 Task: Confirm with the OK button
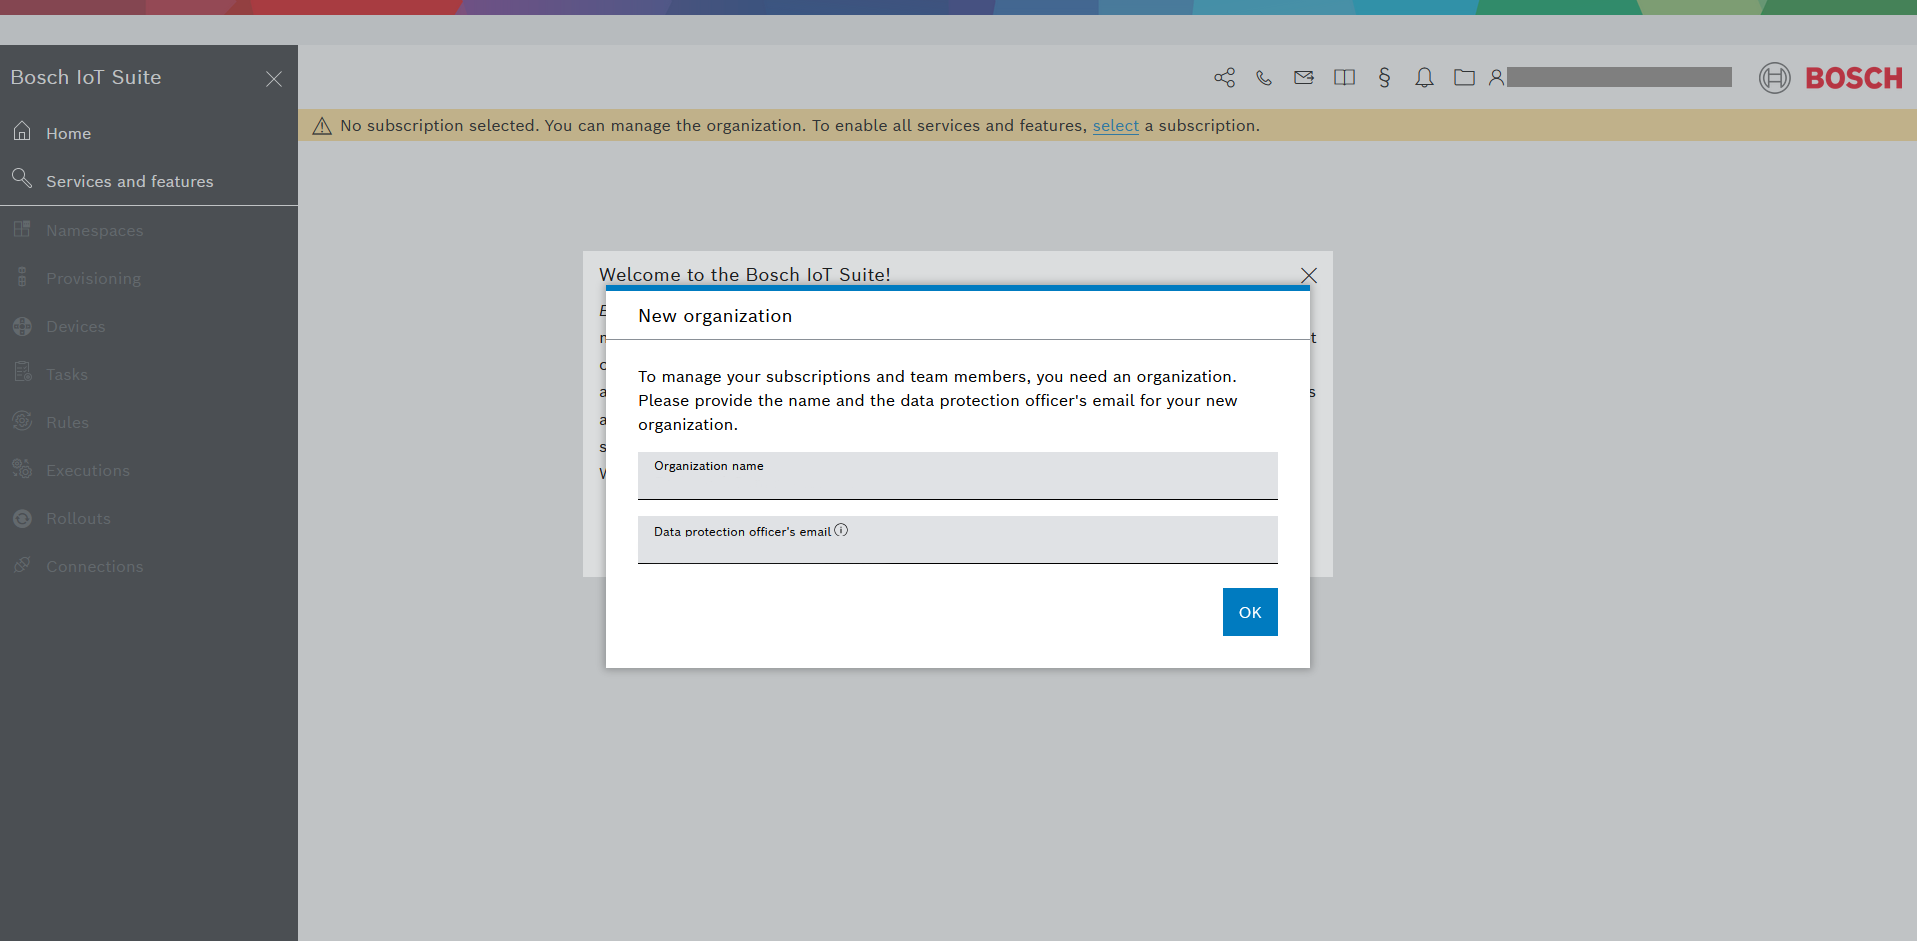click(1250, 612)
